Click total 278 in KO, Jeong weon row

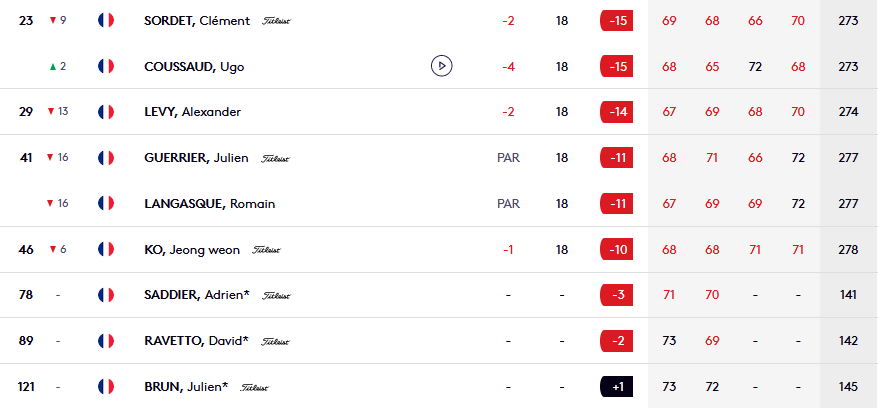click(848, 249)
